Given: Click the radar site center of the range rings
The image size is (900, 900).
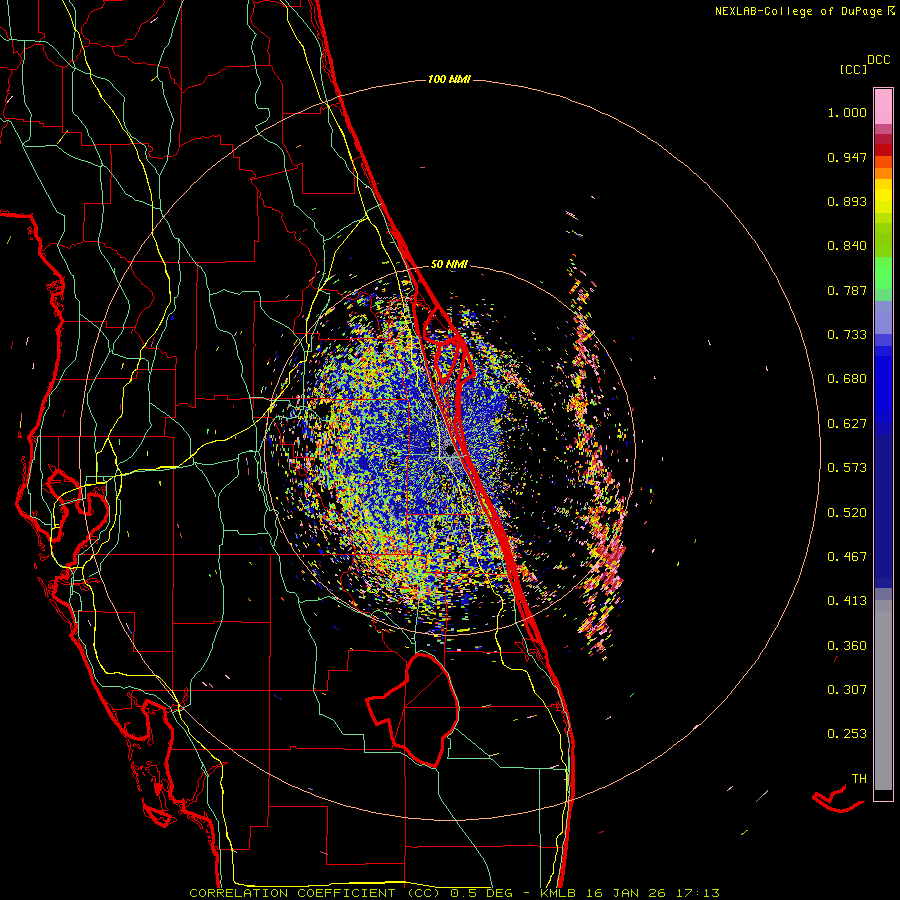Looking at the screenshot, I should pos(451,451).
